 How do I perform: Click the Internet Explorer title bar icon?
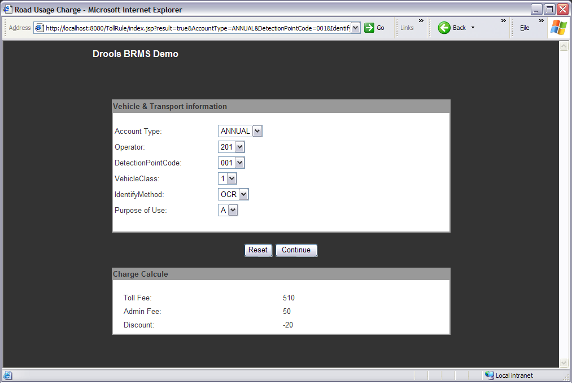click(x=8, y=9)
